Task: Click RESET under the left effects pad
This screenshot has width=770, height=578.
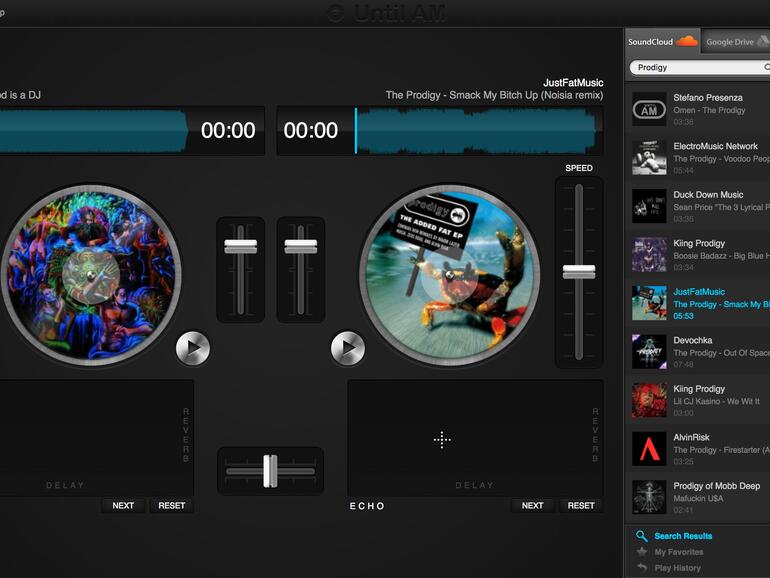Action: (x=172, y=505)
